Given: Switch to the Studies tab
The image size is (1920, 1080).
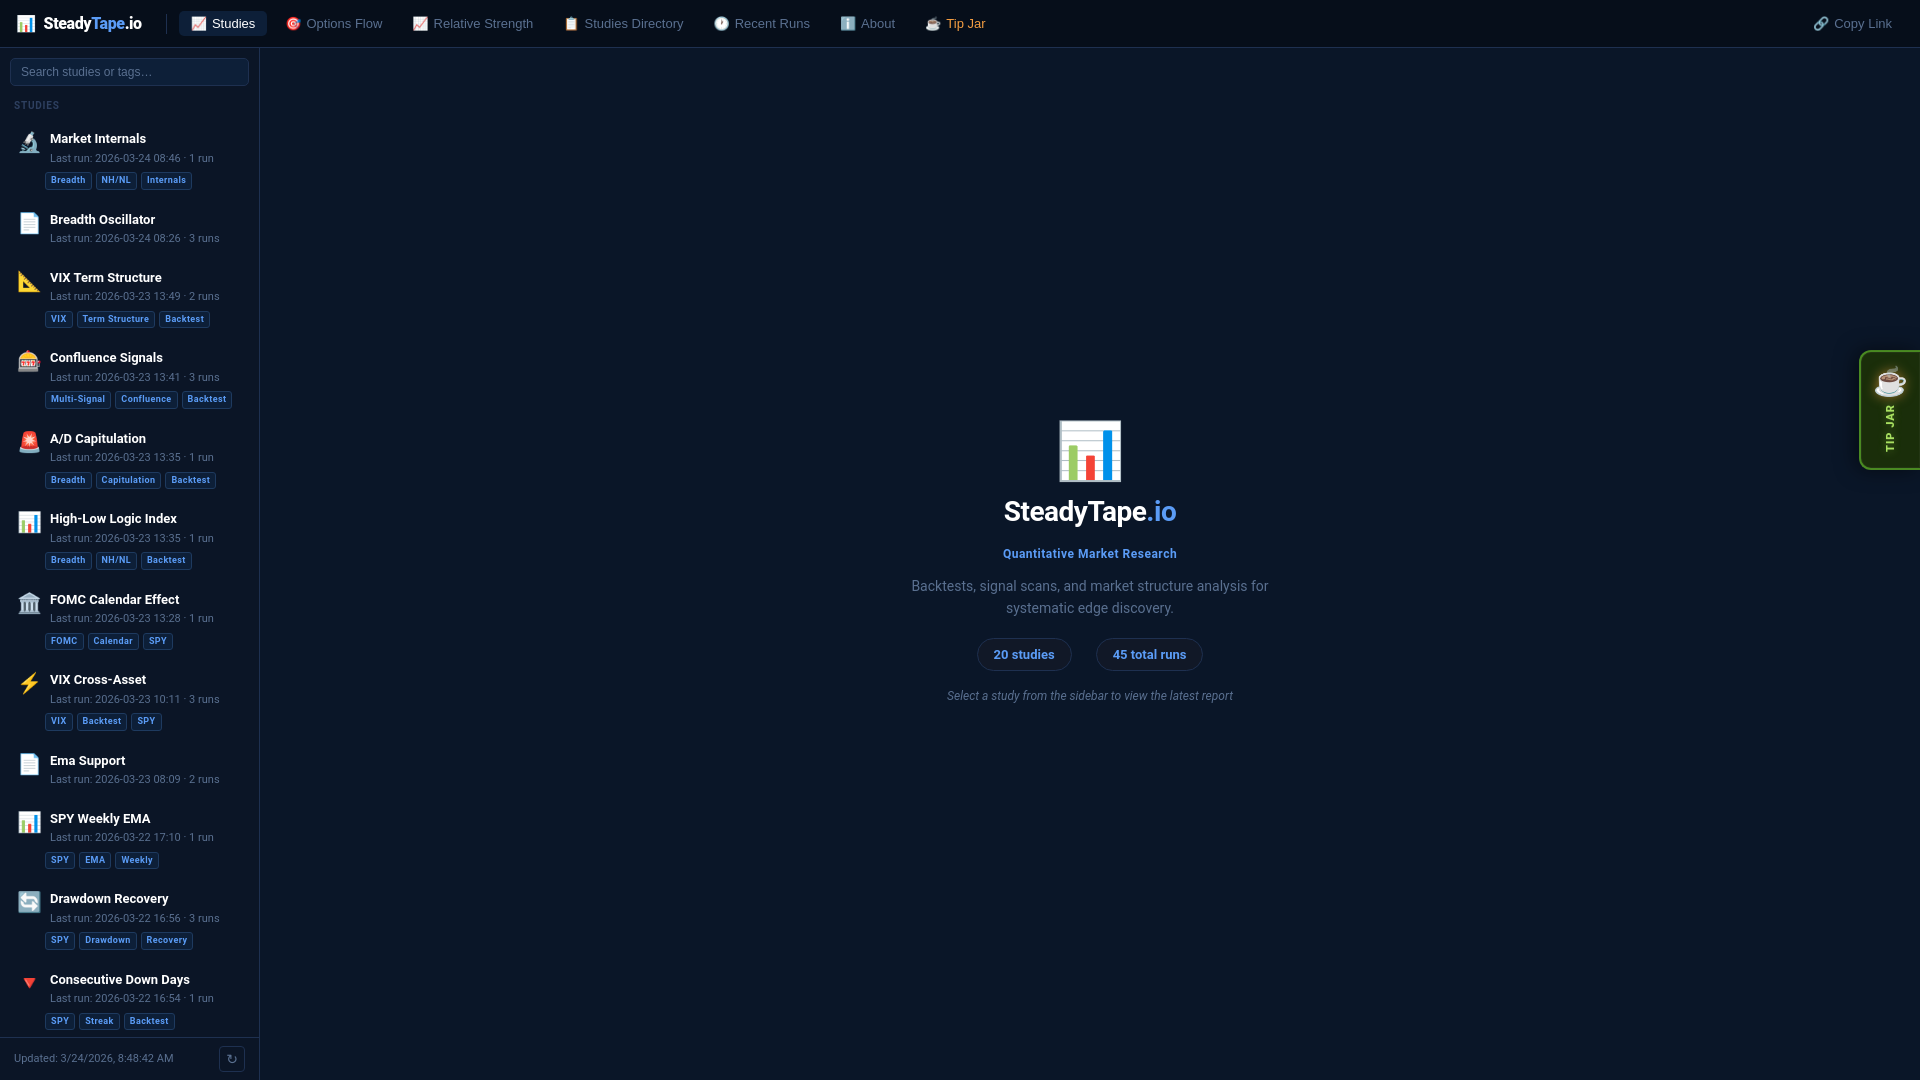Looking at the screenshot, I should (x=223, y=24).
